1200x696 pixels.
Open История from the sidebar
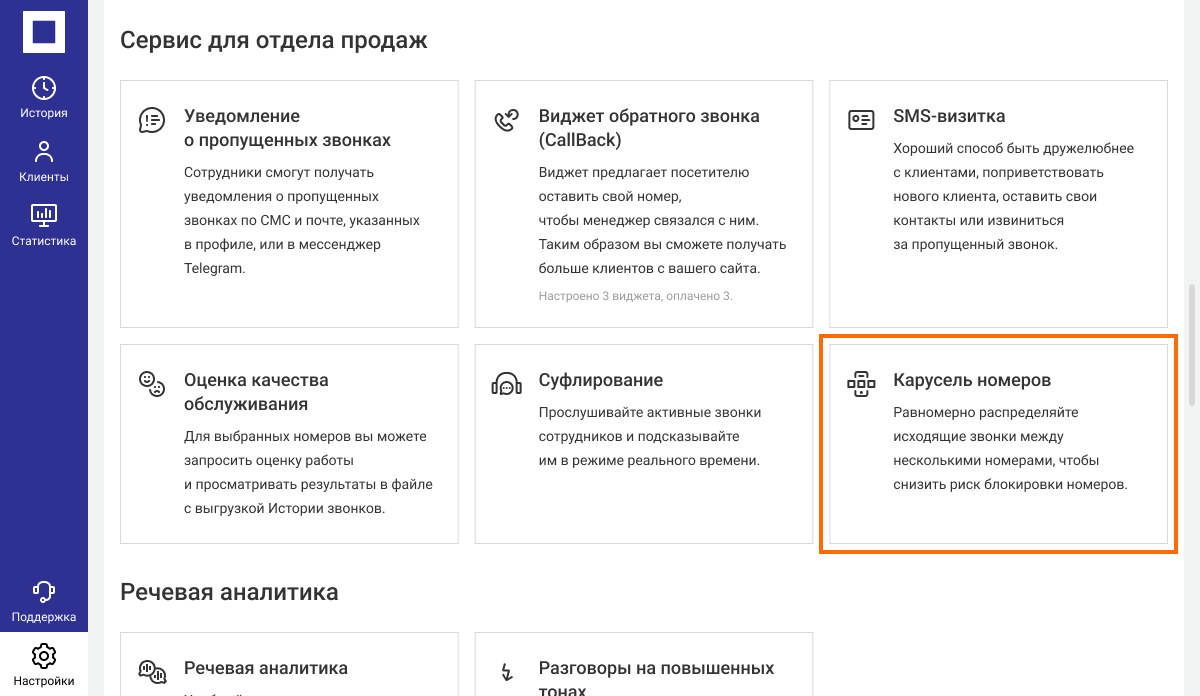click(x=44, y=97)
